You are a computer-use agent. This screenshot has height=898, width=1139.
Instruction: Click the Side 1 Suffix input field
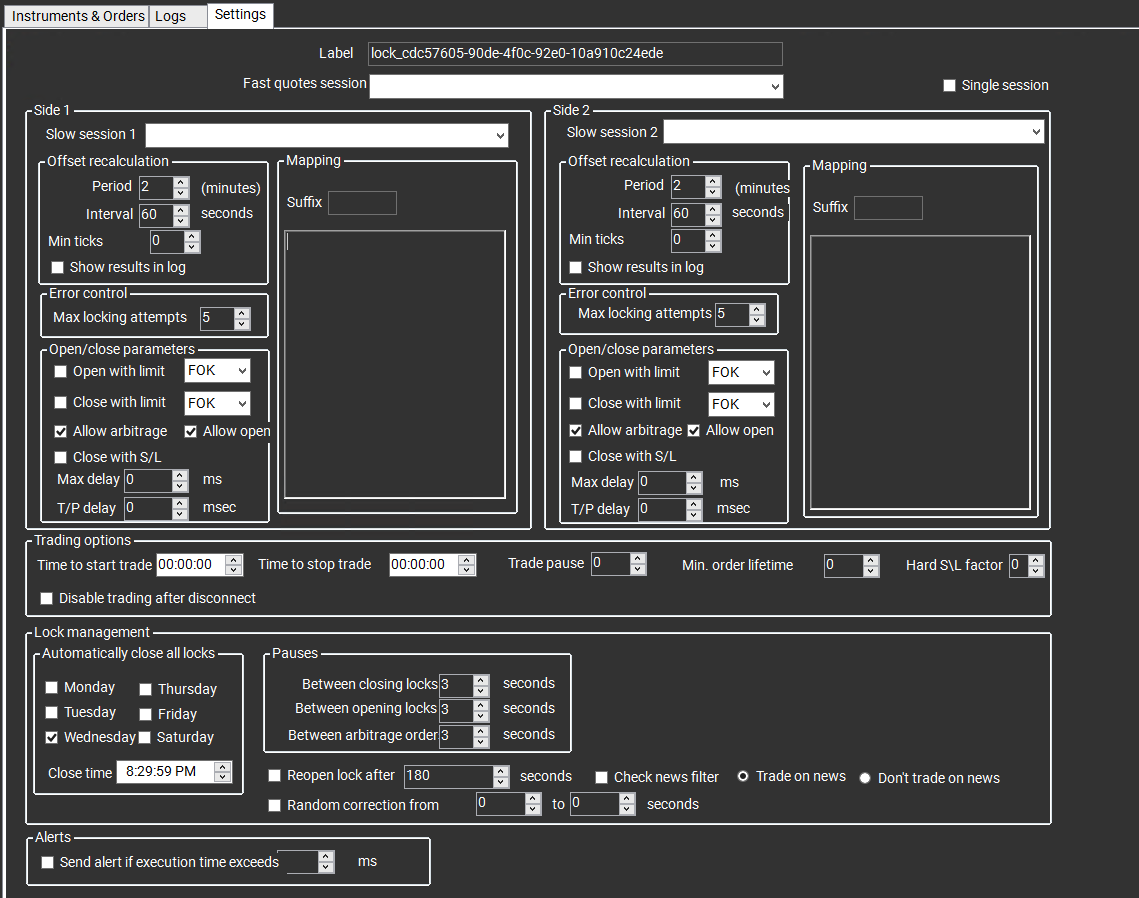click(362, 203)
